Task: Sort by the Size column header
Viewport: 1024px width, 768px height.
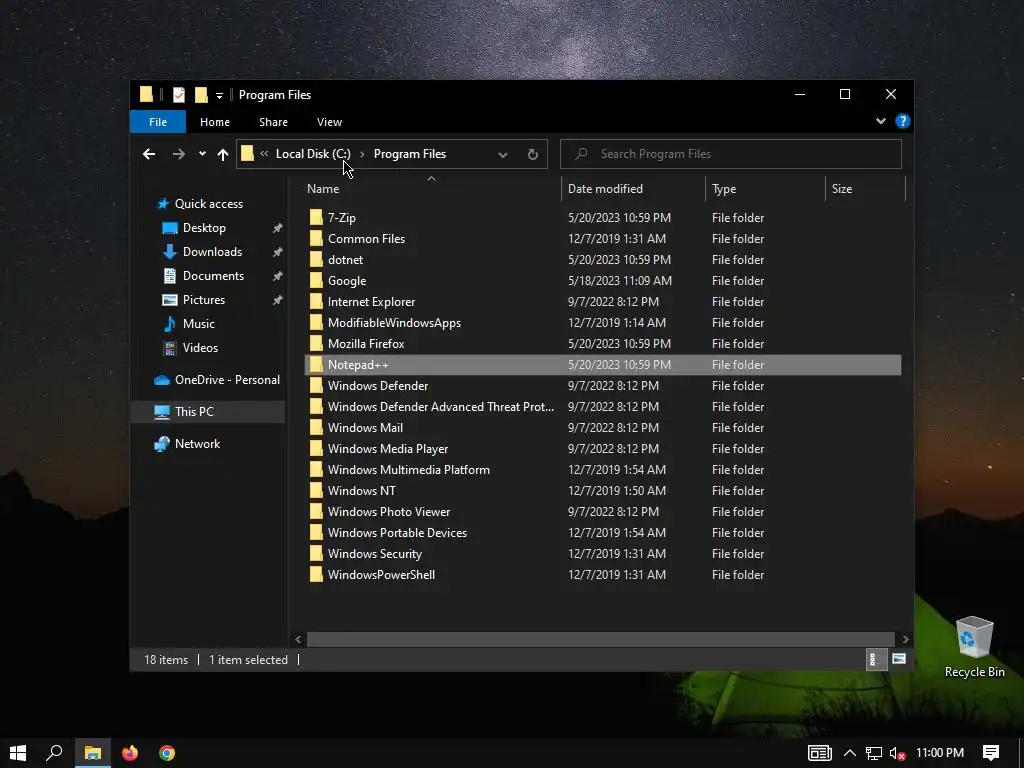Action: tap(842, 189)
